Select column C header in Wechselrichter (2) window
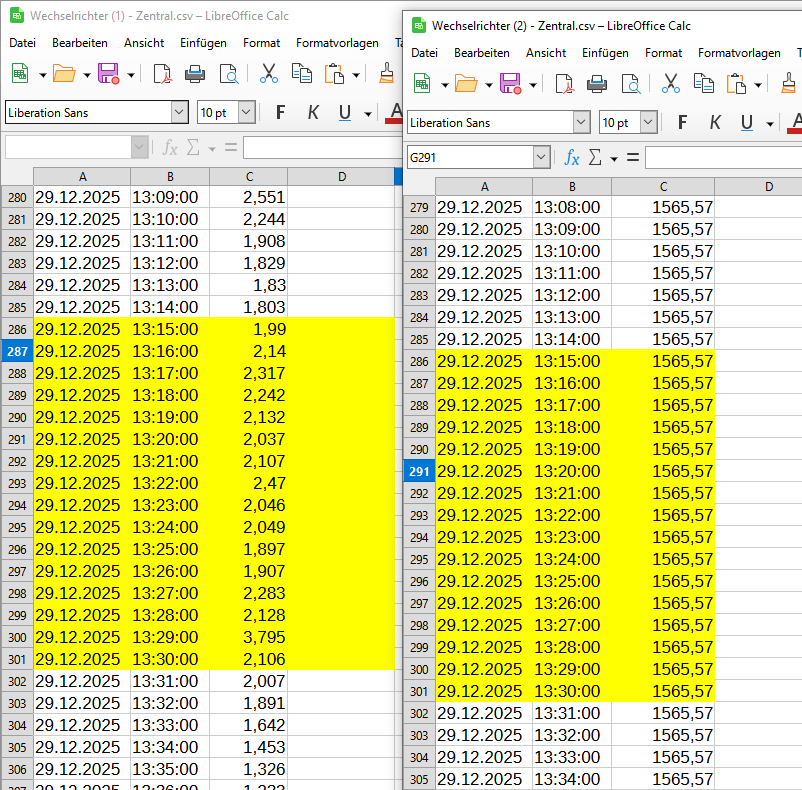Screen dimensions: 802x790 [x=662, y=186]
